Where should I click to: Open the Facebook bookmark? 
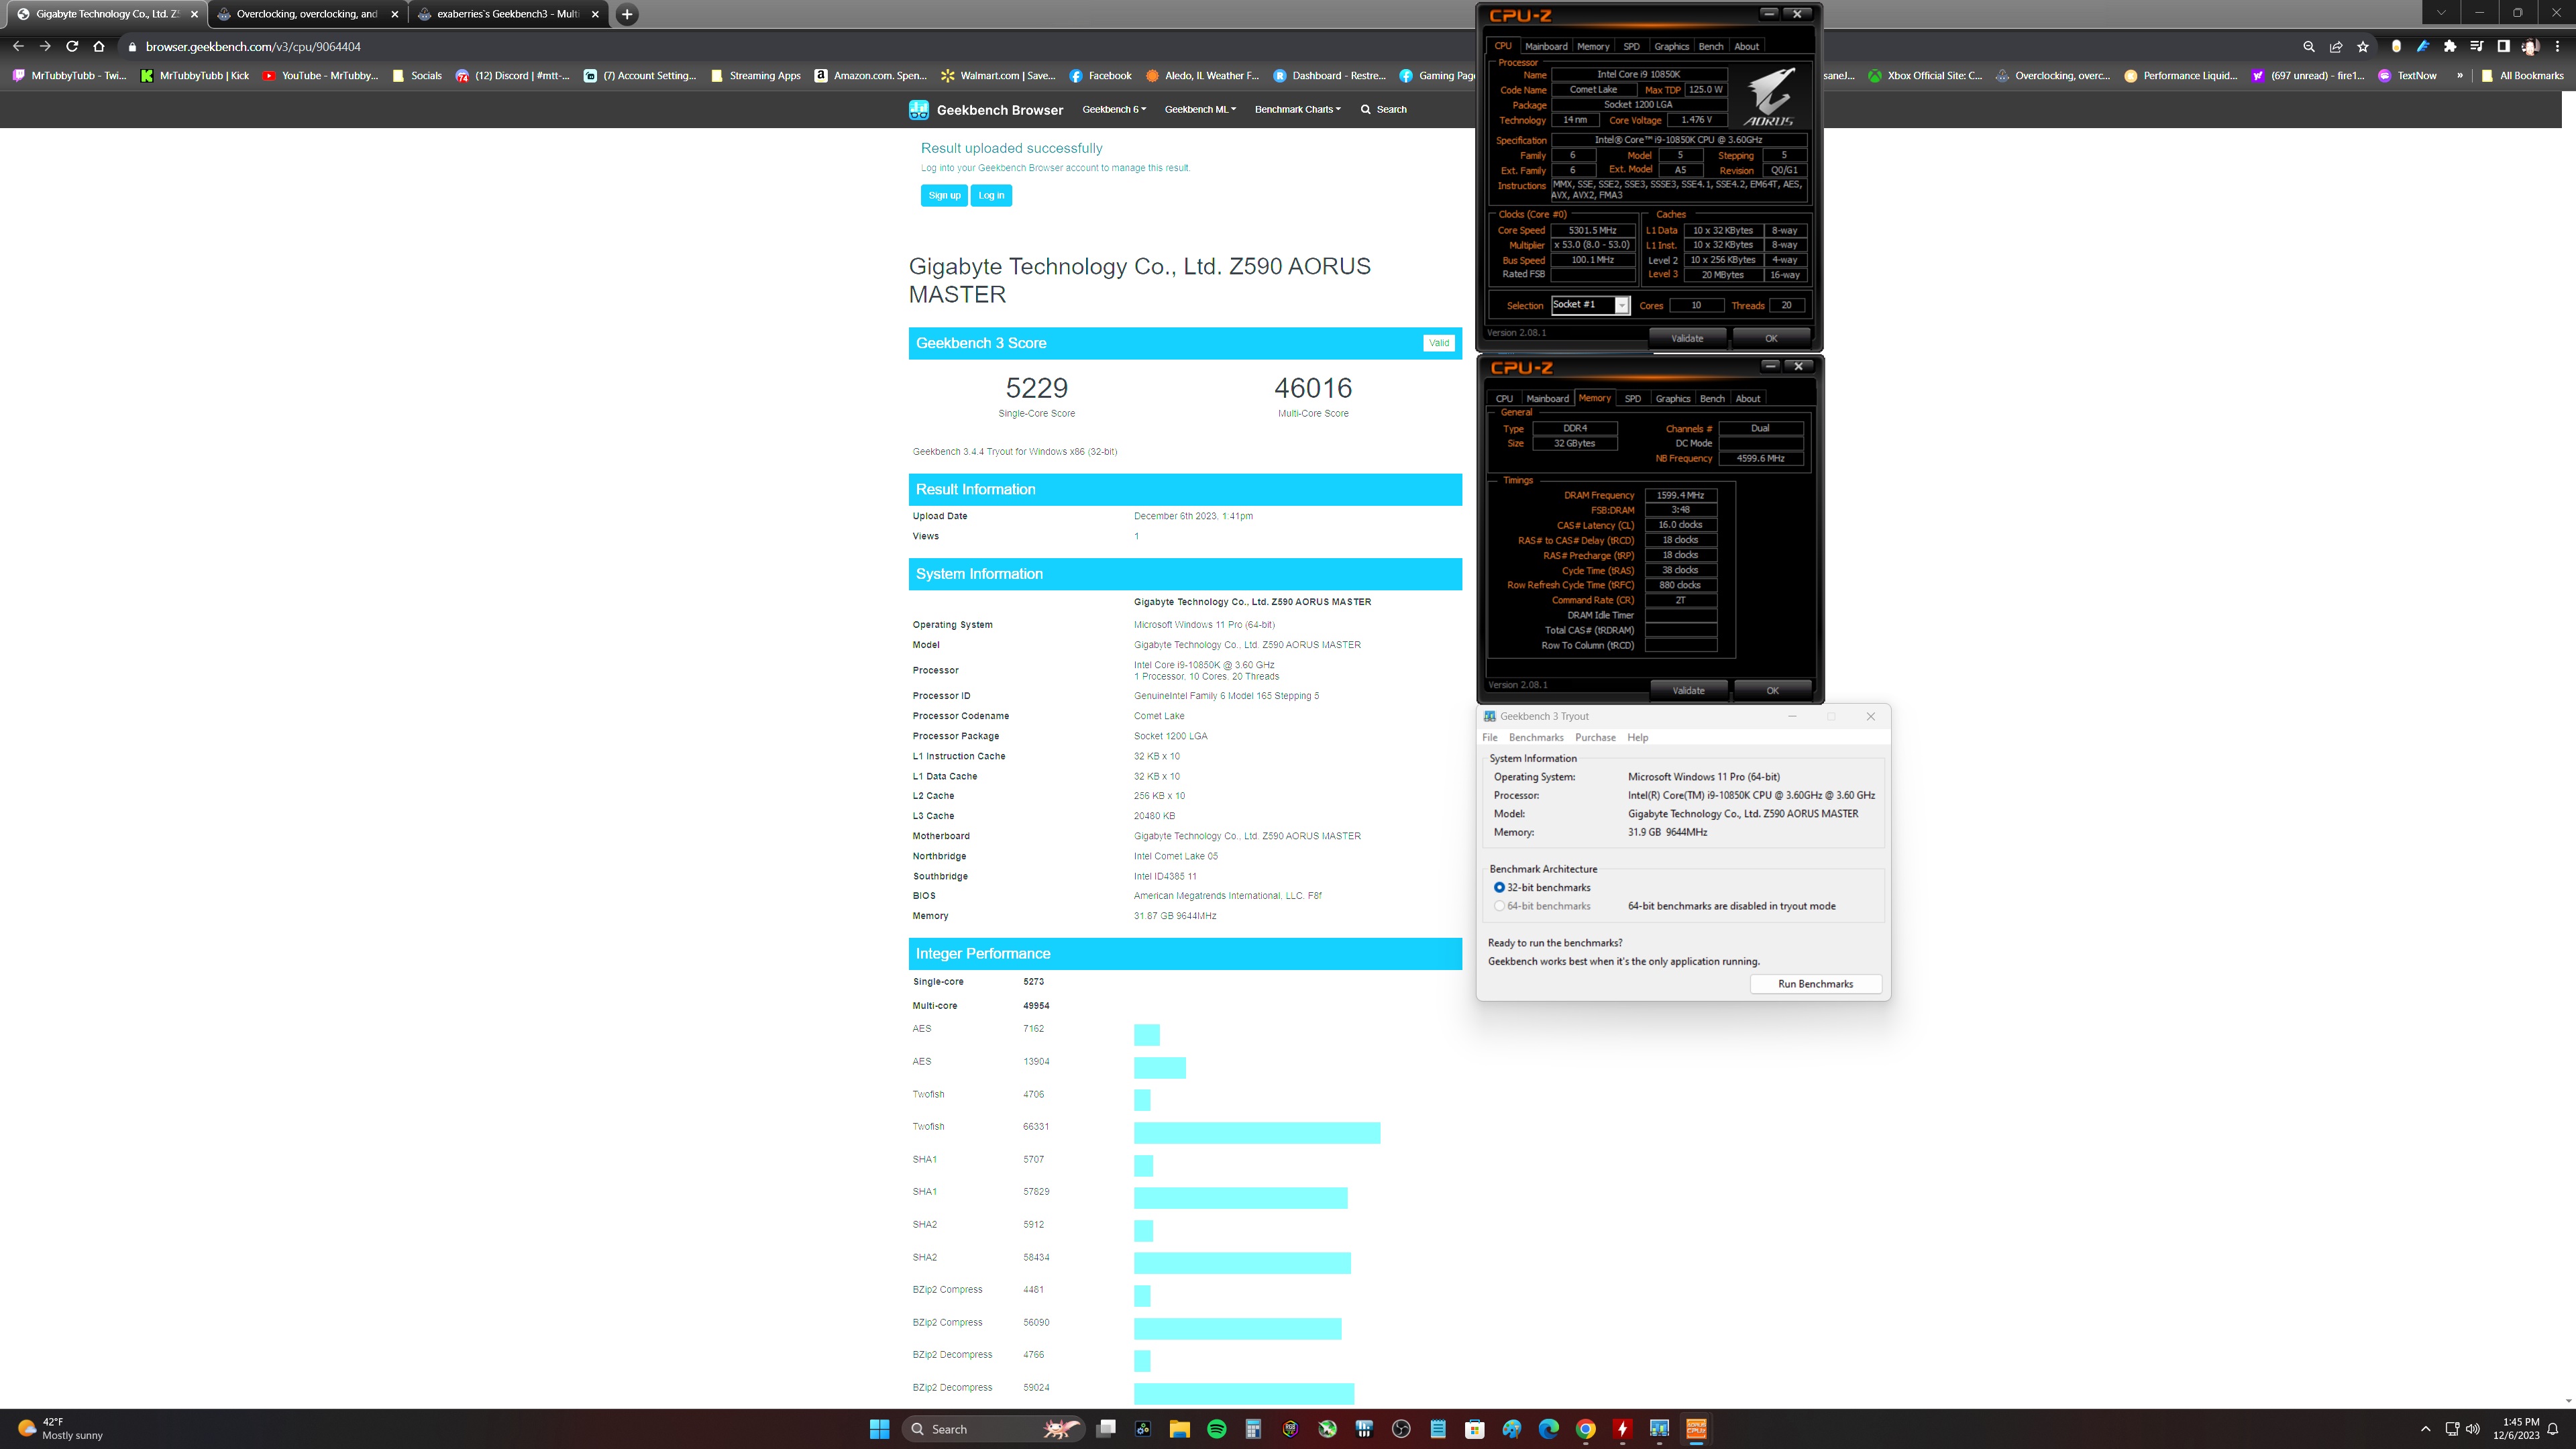pyautogui.click(x=1101, y=76)
